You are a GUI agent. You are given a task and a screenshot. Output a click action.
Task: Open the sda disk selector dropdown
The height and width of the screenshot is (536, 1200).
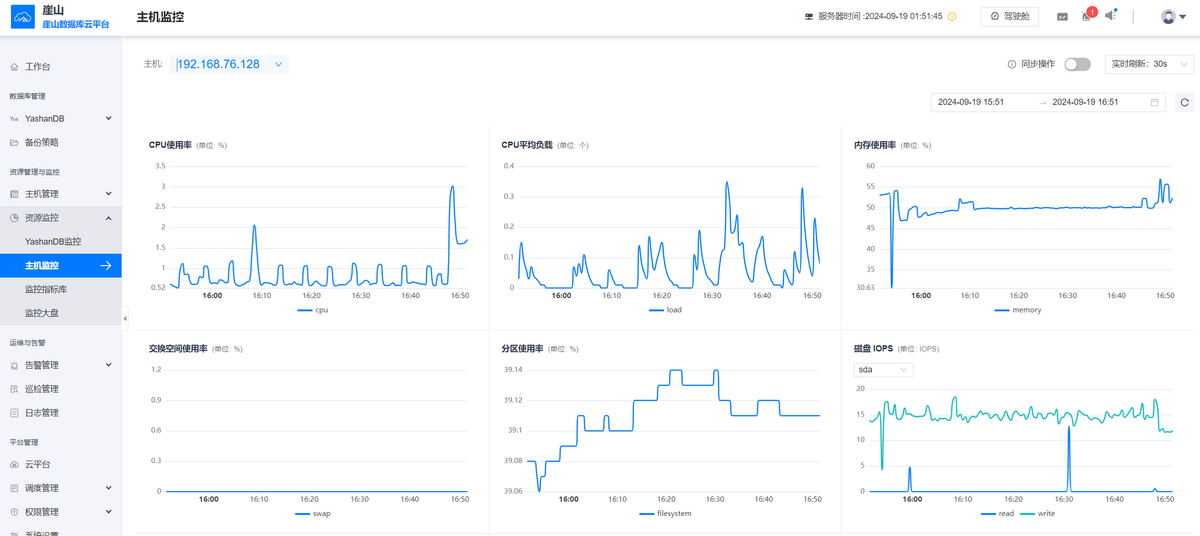884,370
